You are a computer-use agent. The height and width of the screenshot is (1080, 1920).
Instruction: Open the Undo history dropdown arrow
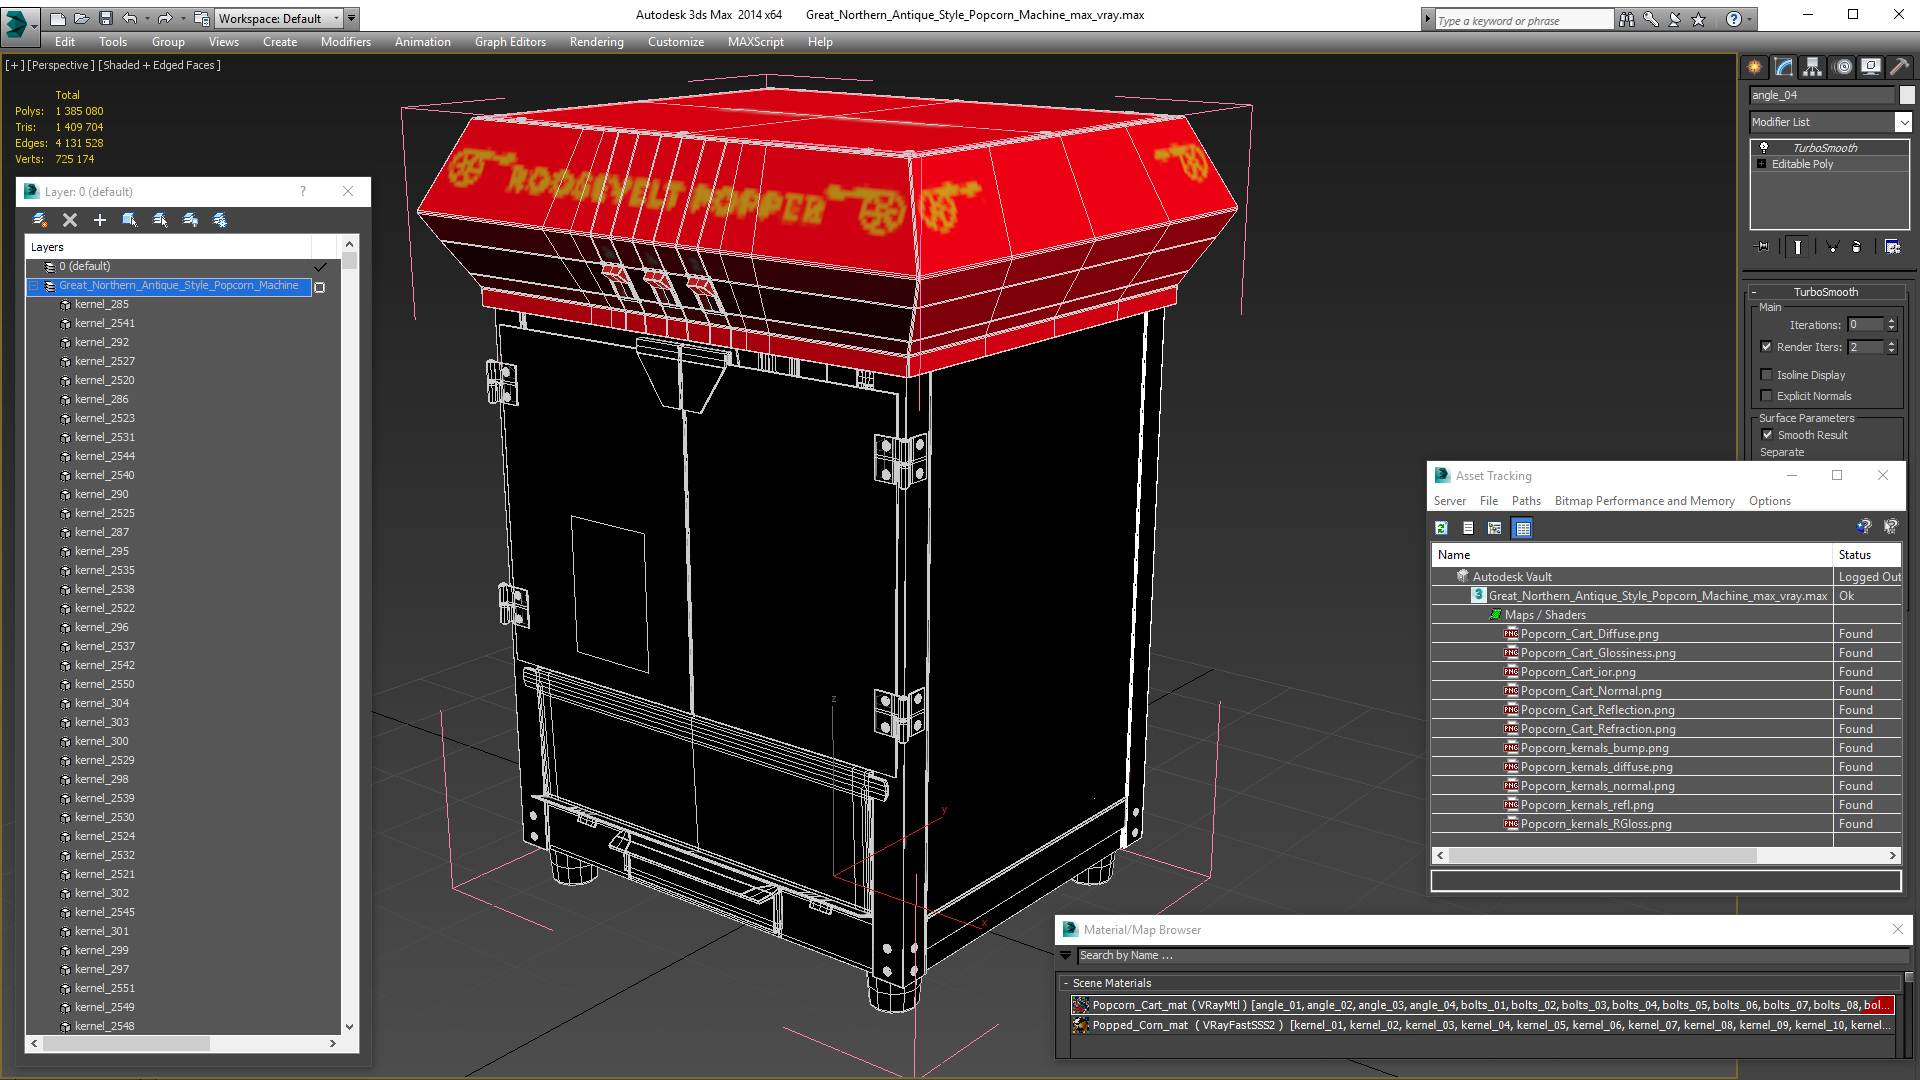(147, 18)
